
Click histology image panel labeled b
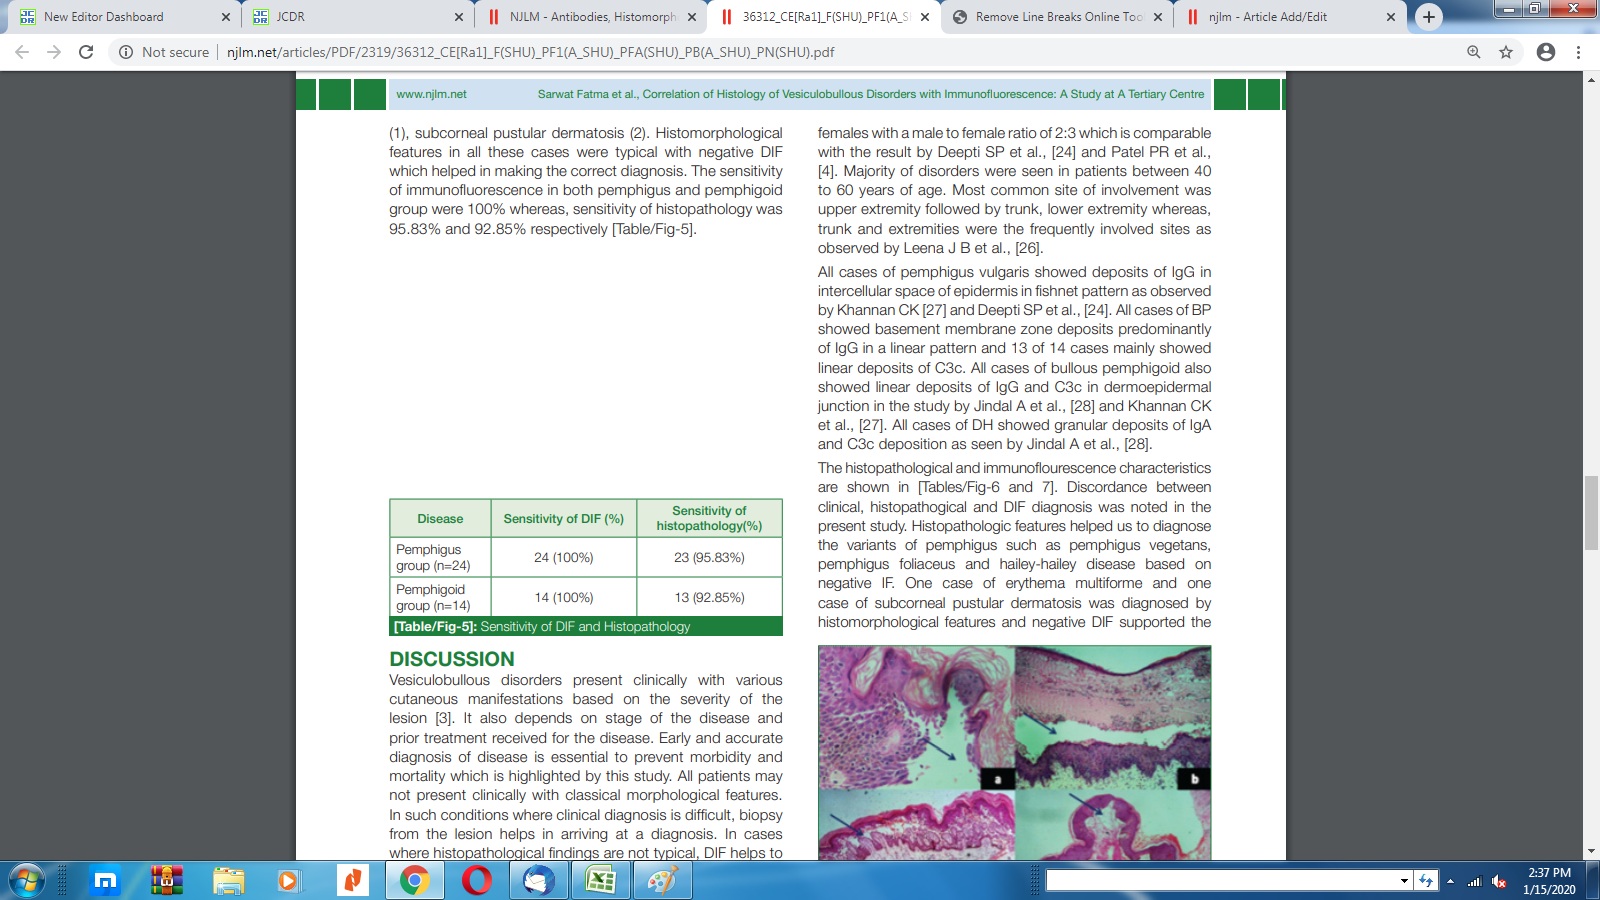[x=1113, y=717]
